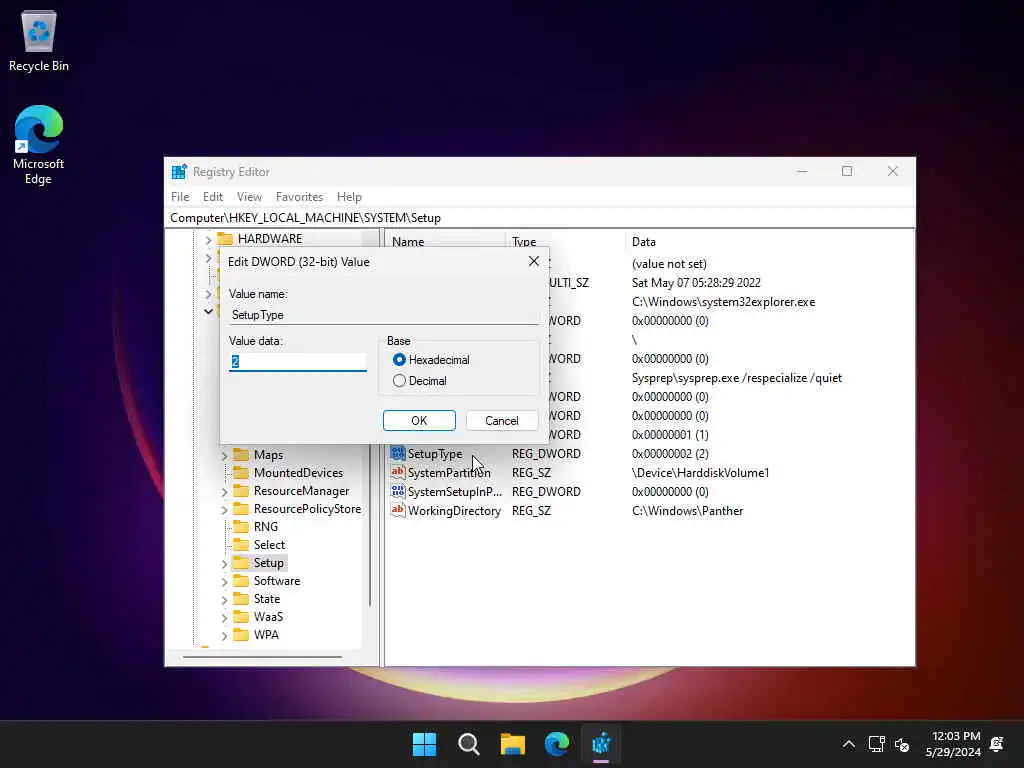Expand the WaaS key
This screenshot has width=1024, height=768.
pos(225,617)
